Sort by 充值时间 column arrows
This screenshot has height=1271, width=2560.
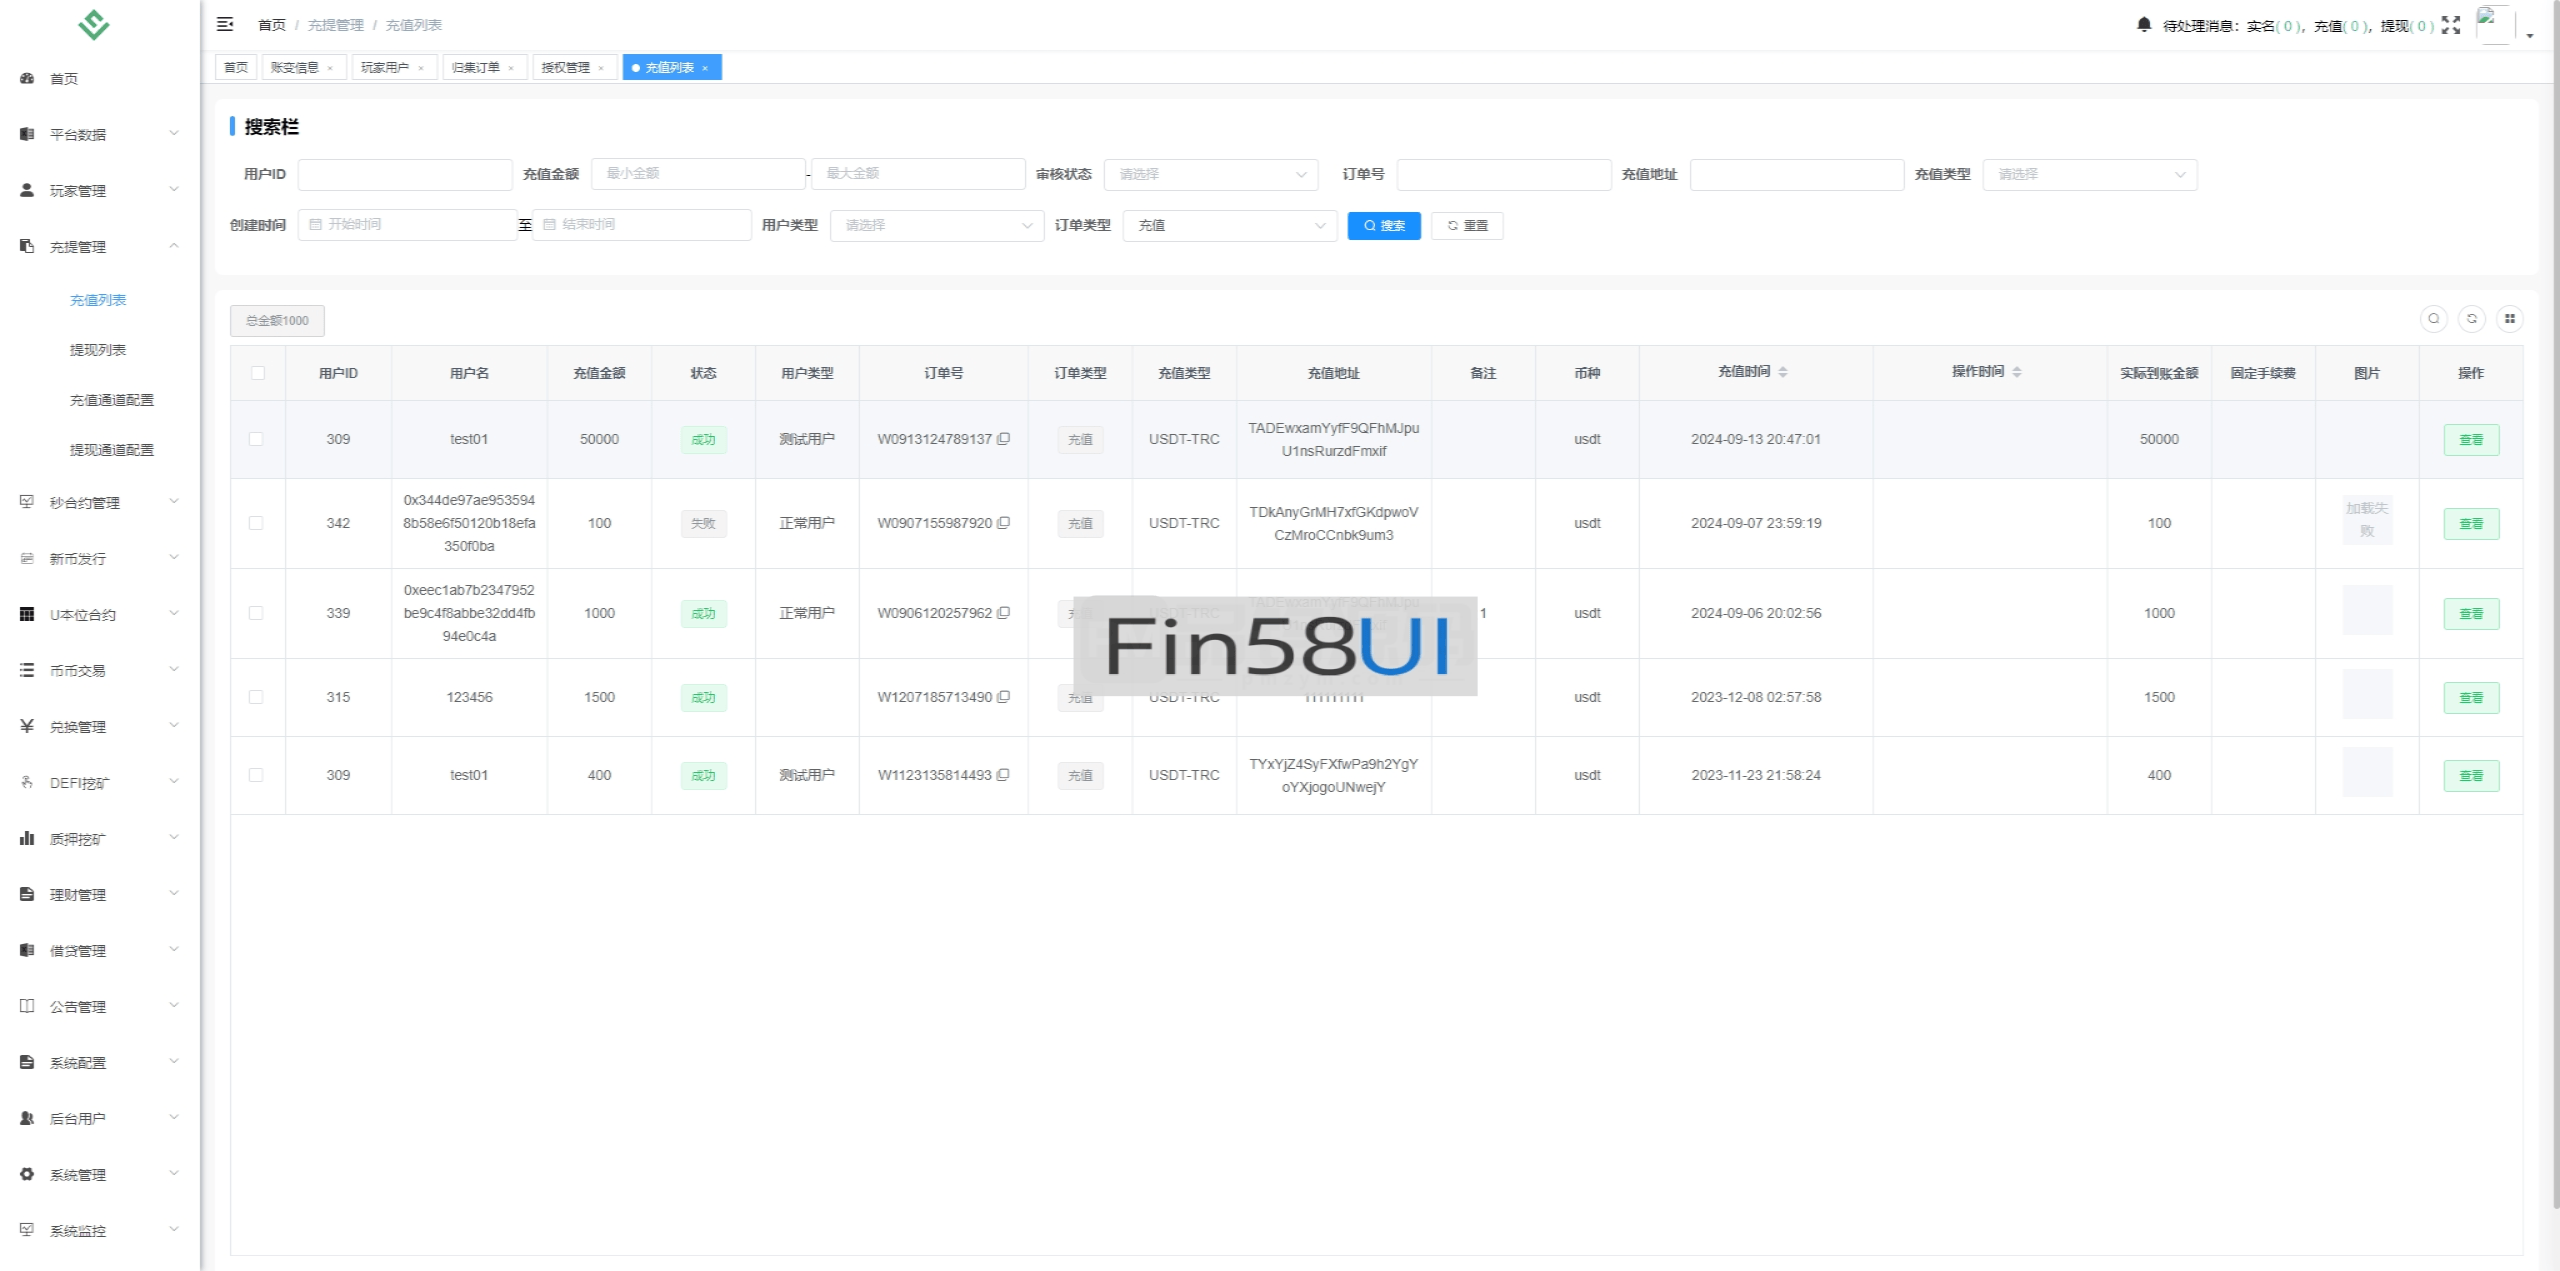point(1783,372)
